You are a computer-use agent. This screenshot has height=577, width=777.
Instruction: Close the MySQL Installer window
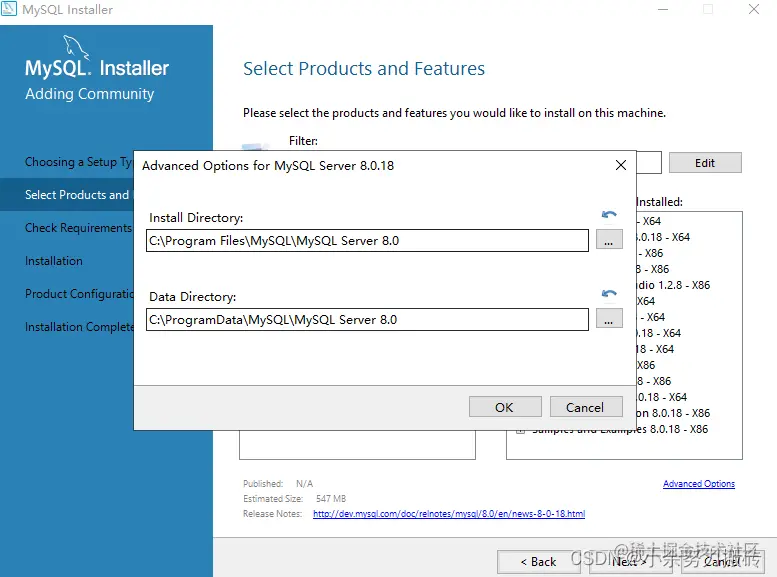[754, 9]
